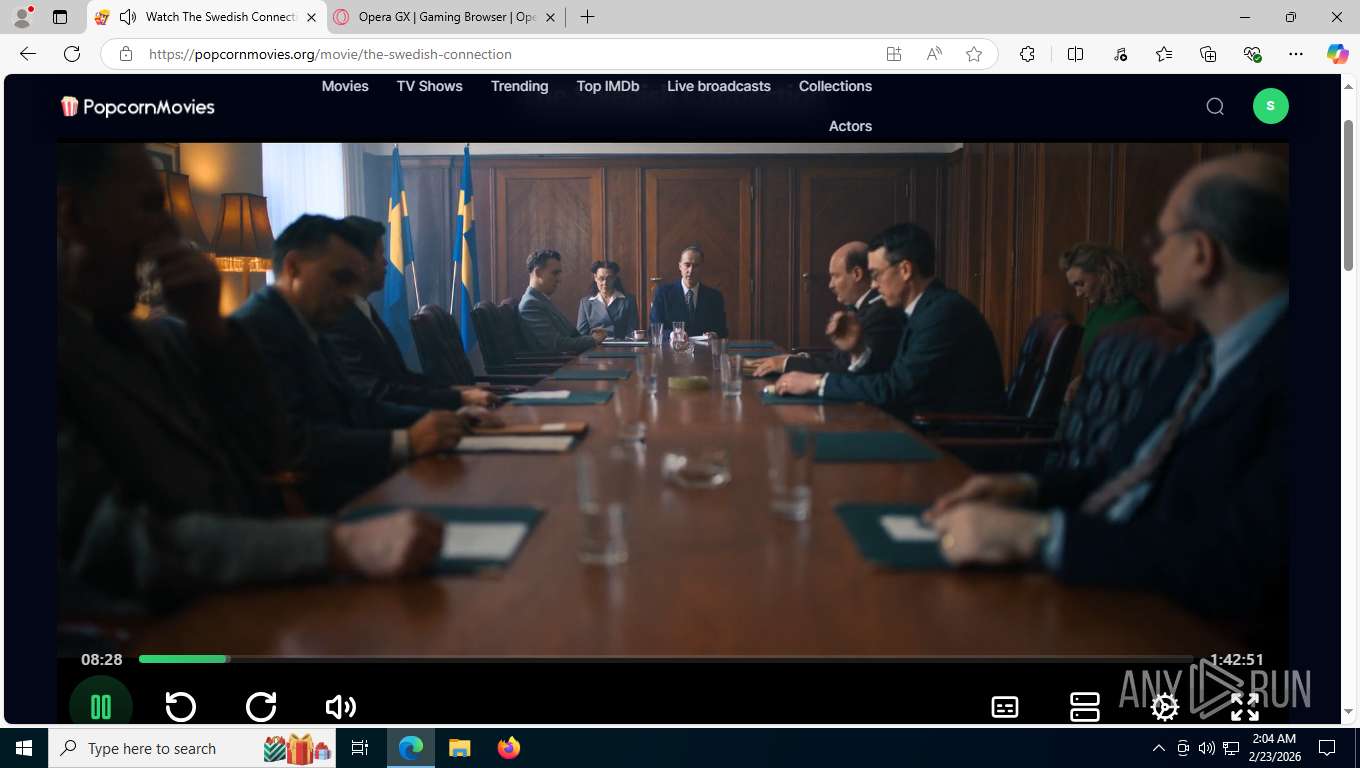1360x768 pixels.
Task: Pause the video with the green pause button
Action: tap(101, 705)
